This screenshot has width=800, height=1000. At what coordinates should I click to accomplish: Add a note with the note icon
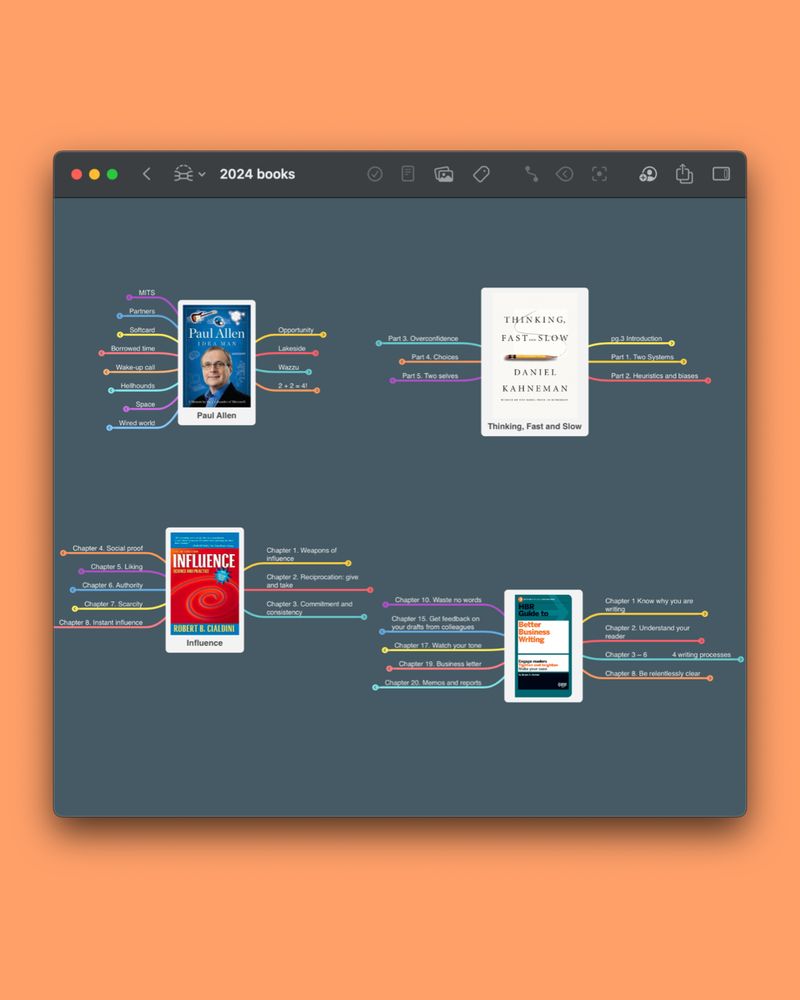tap(408, 173)
